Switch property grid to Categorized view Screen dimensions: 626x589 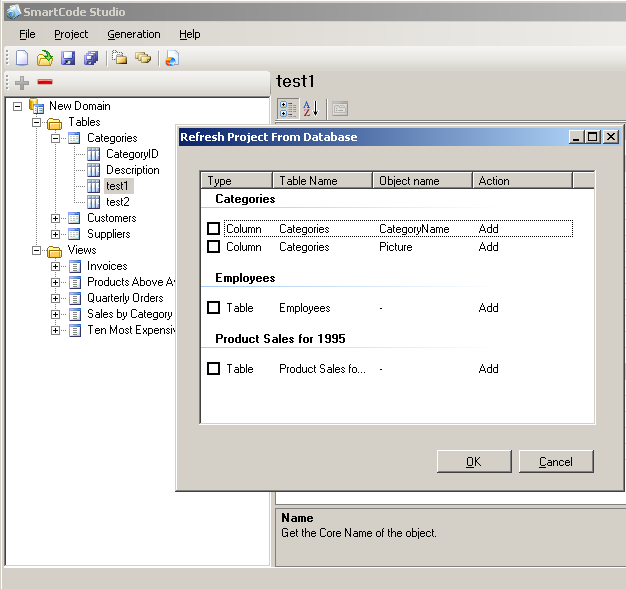point(288,109)
